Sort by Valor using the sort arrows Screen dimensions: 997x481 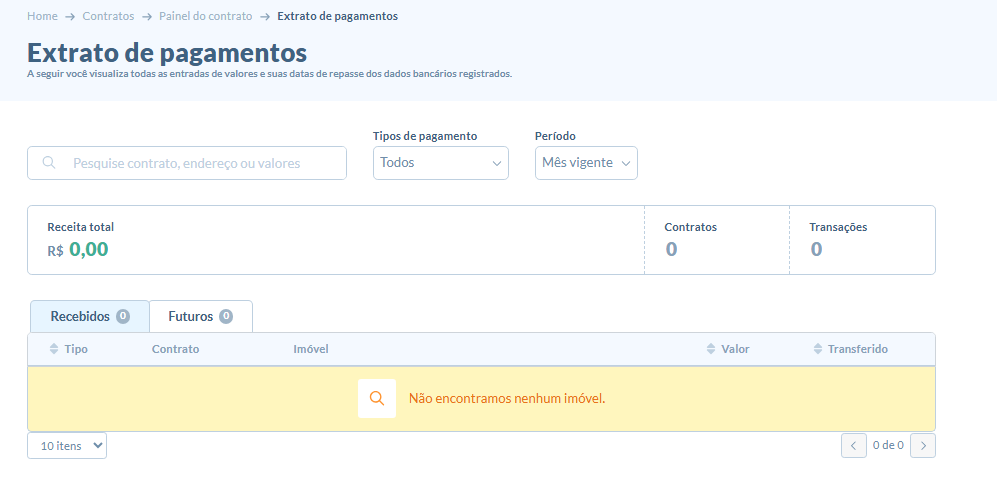[711, 349]
